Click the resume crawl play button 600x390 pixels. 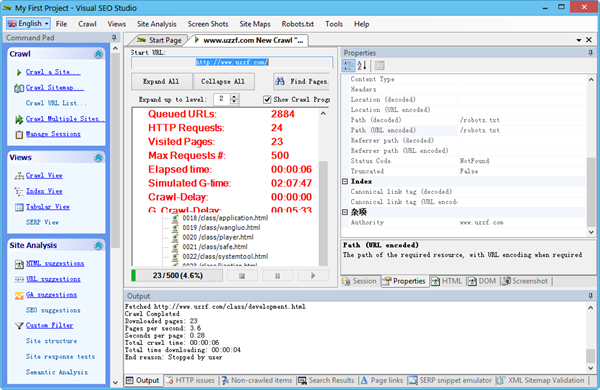tap(313, 276)
